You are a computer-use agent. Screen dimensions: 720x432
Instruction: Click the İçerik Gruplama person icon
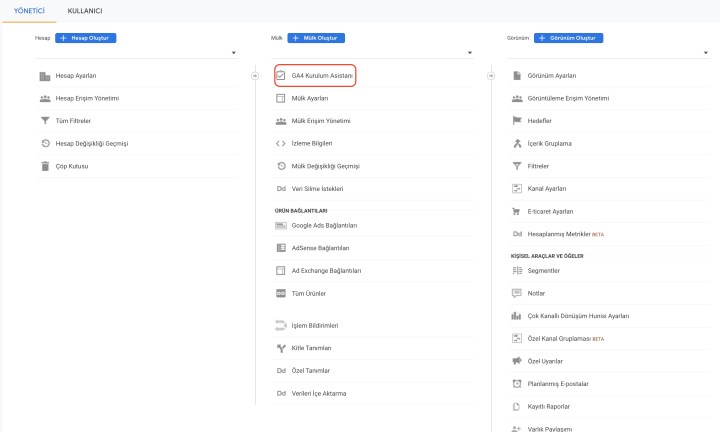click(517, 143)
